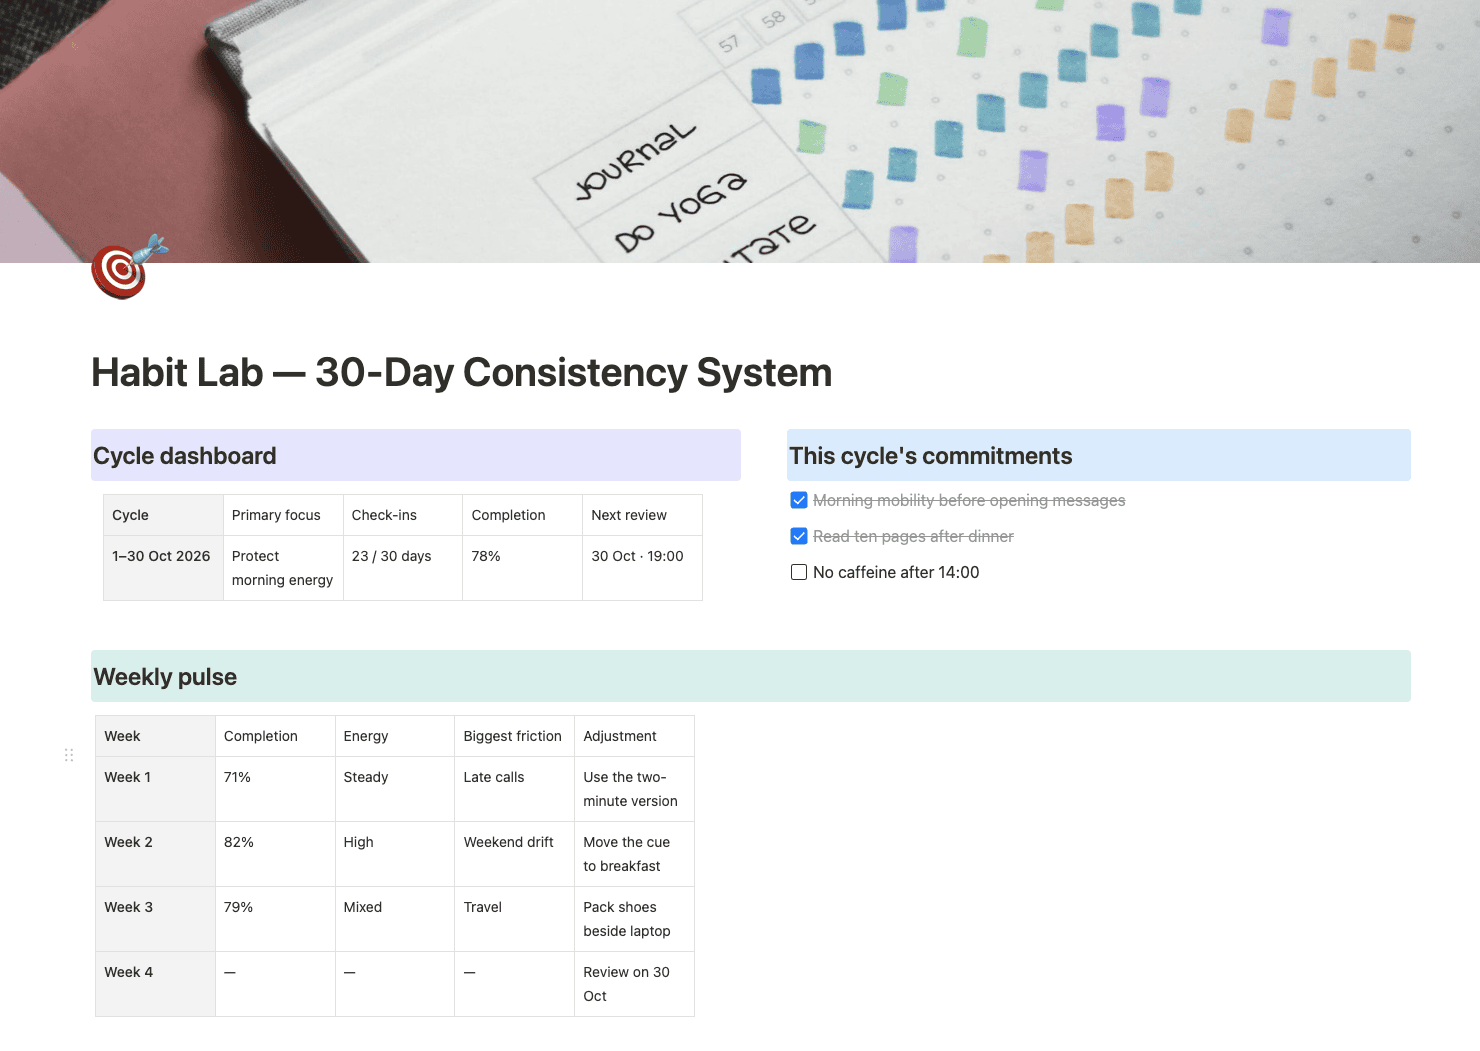Click the Move the cue to breakfast cell
Viewport: 1480px width, 1051px height.
pos(634,854)
